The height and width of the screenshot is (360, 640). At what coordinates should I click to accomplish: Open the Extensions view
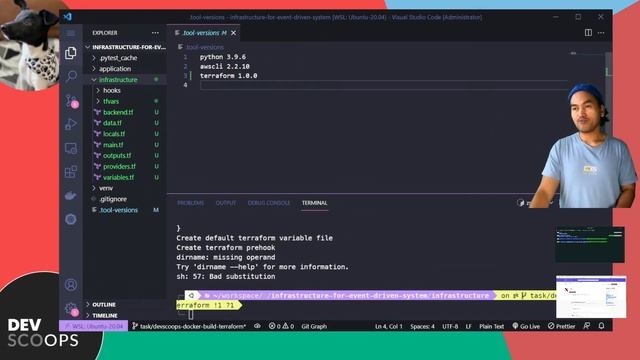click(71, 172)
